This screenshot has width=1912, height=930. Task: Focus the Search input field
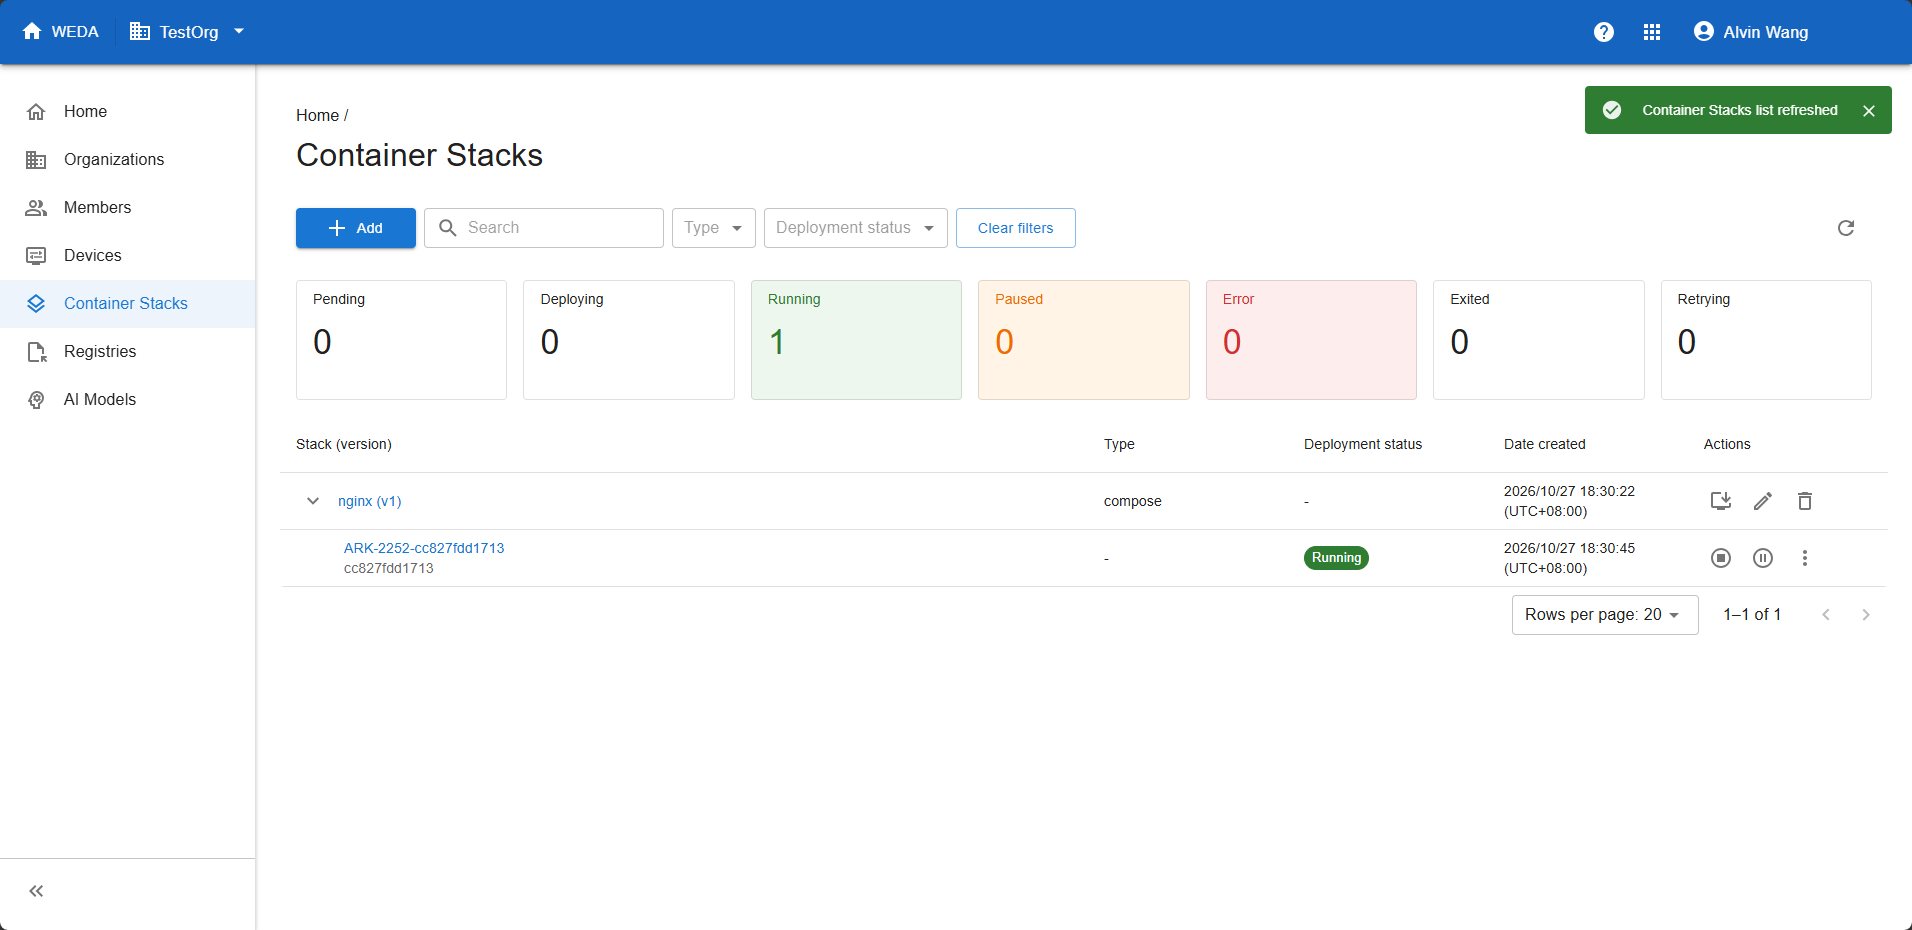544,228
